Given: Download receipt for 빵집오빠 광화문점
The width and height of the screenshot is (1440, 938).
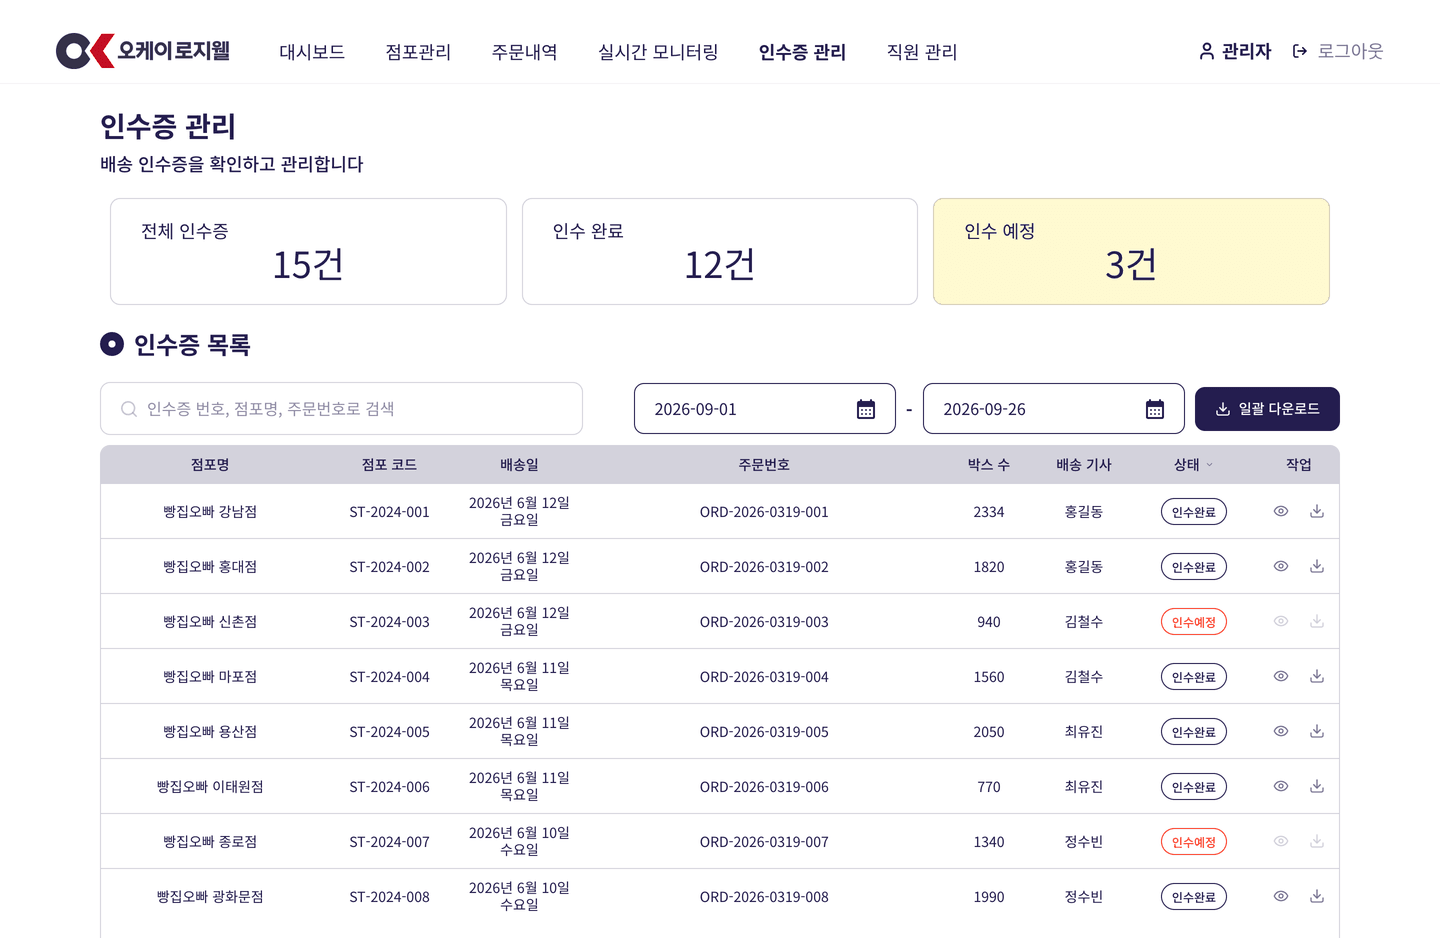Looking at the screenshot, I should pos(1317,896).
